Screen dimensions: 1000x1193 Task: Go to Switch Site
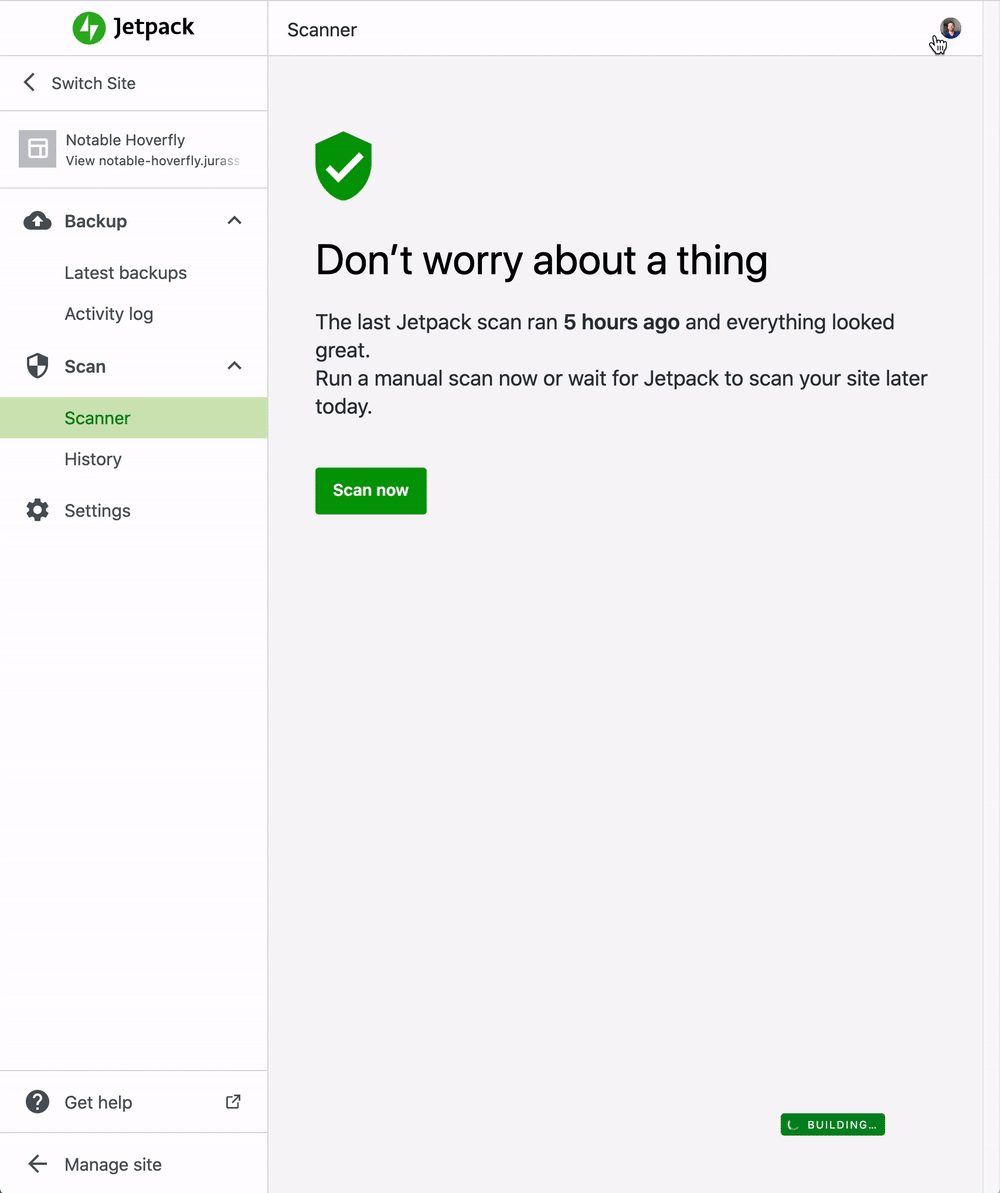pos(94,83)
